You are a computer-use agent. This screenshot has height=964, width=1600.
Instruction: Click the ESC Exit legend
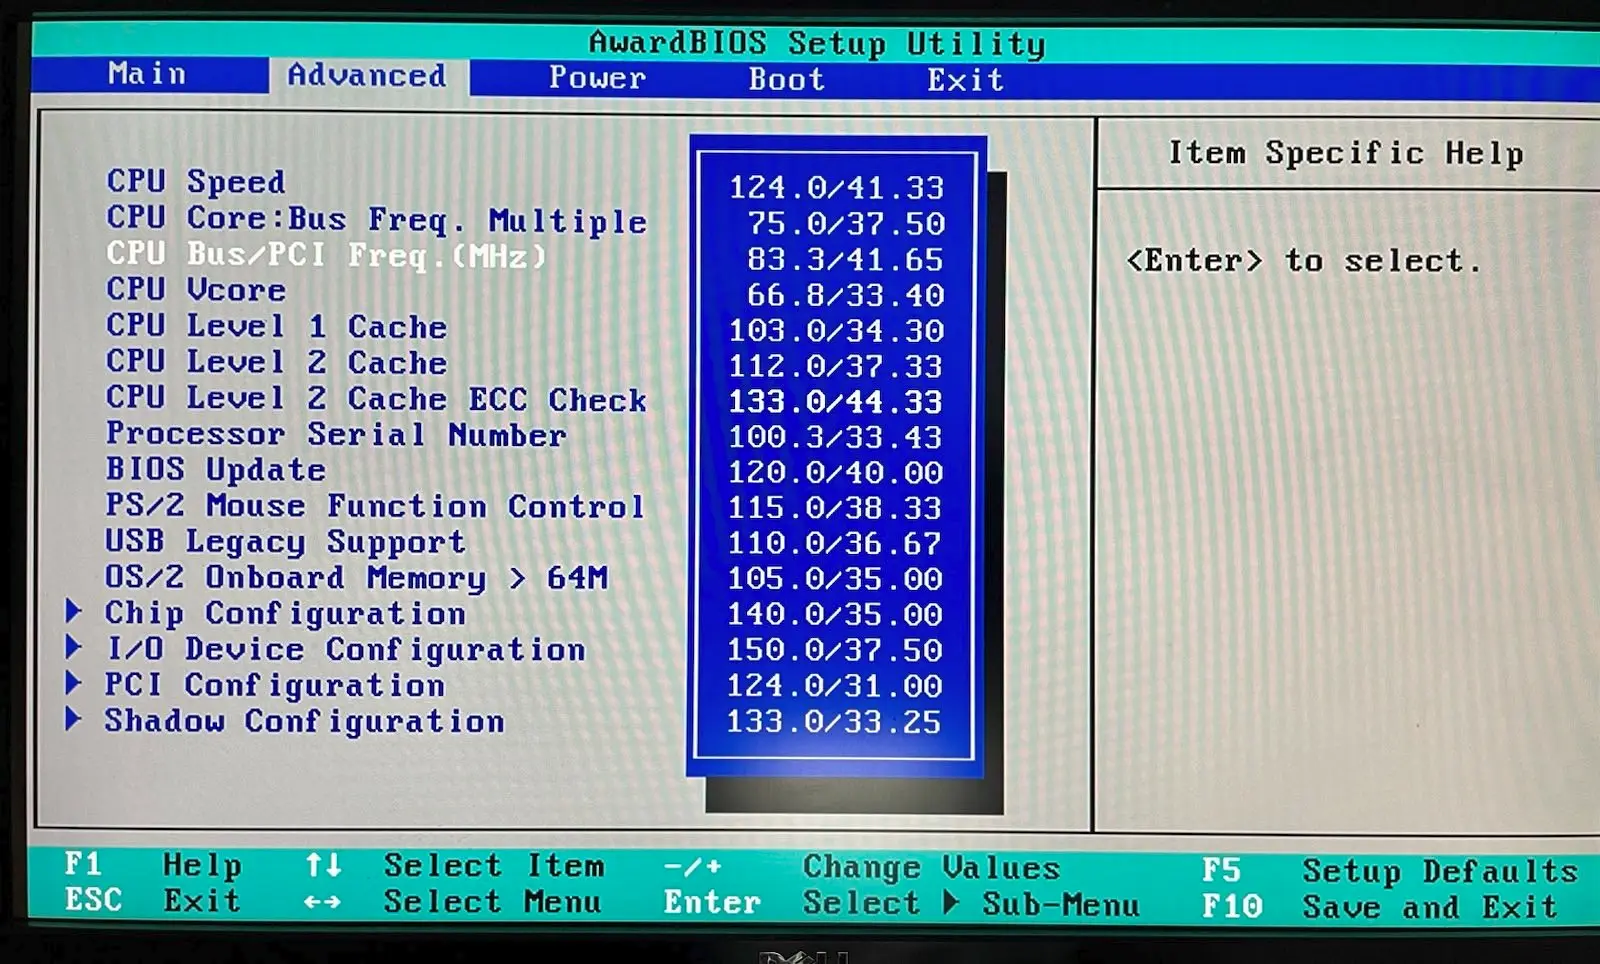tap(153, 901)
